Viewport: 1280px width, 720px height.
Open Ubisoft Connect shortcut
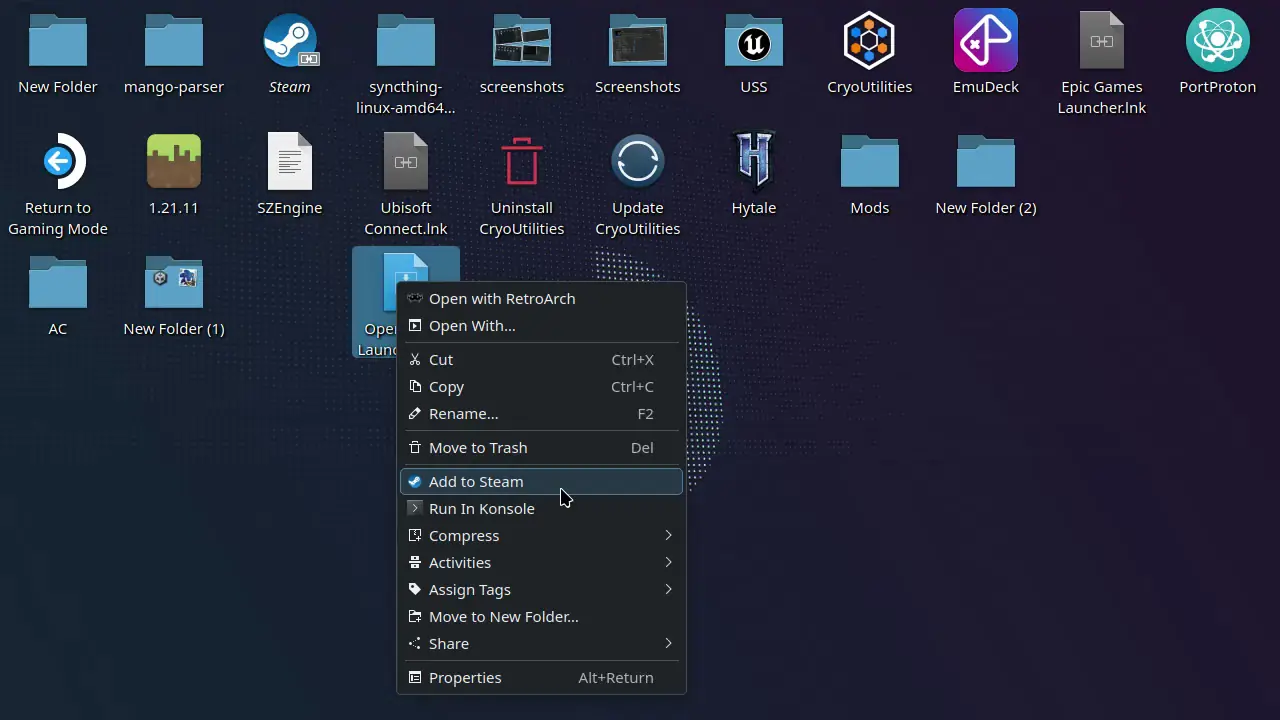(x=405, y=160)
